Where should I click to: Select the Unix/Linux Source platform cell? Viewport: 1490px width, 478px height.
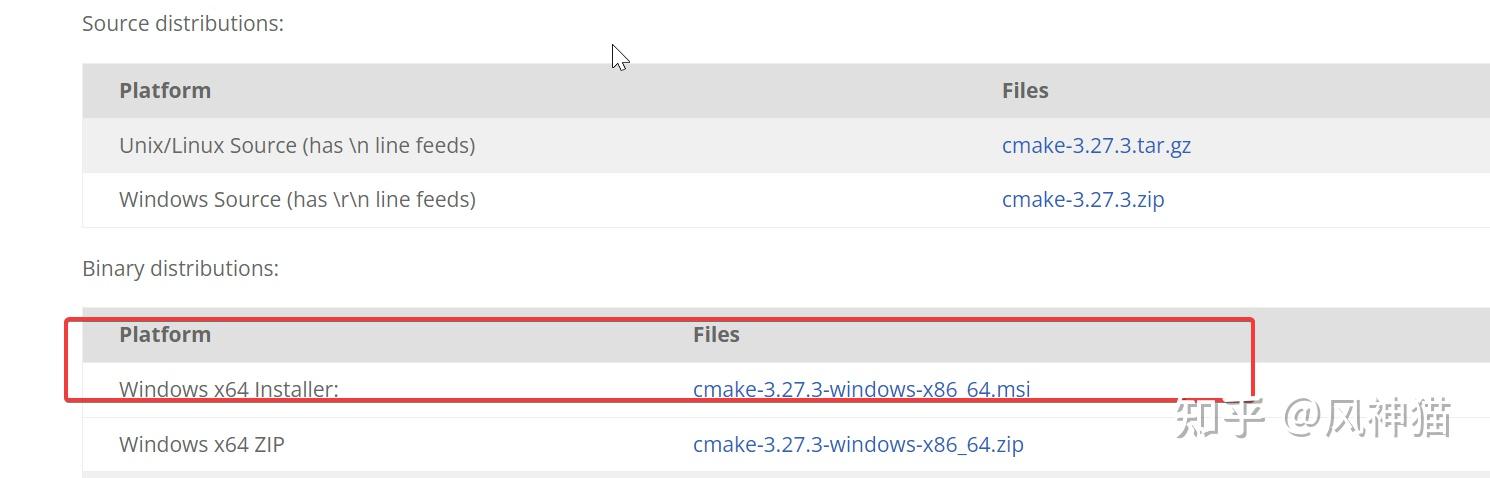click(x=297, y=145)
